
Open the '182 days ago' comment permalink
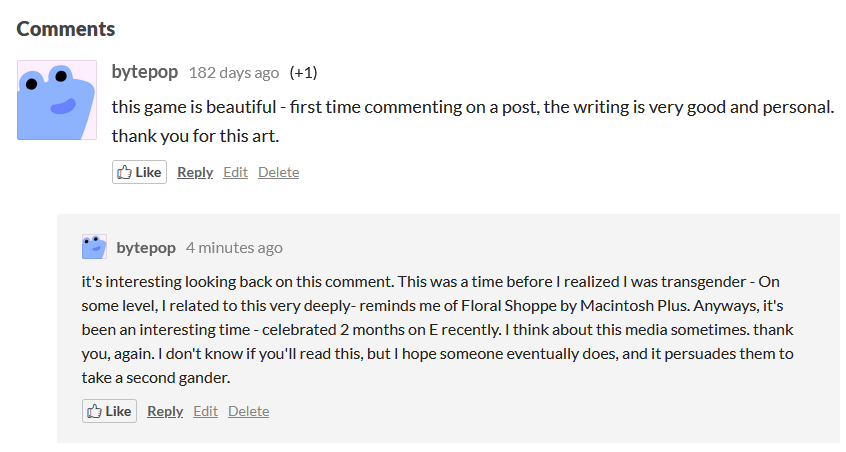click(x=234, y=72)
